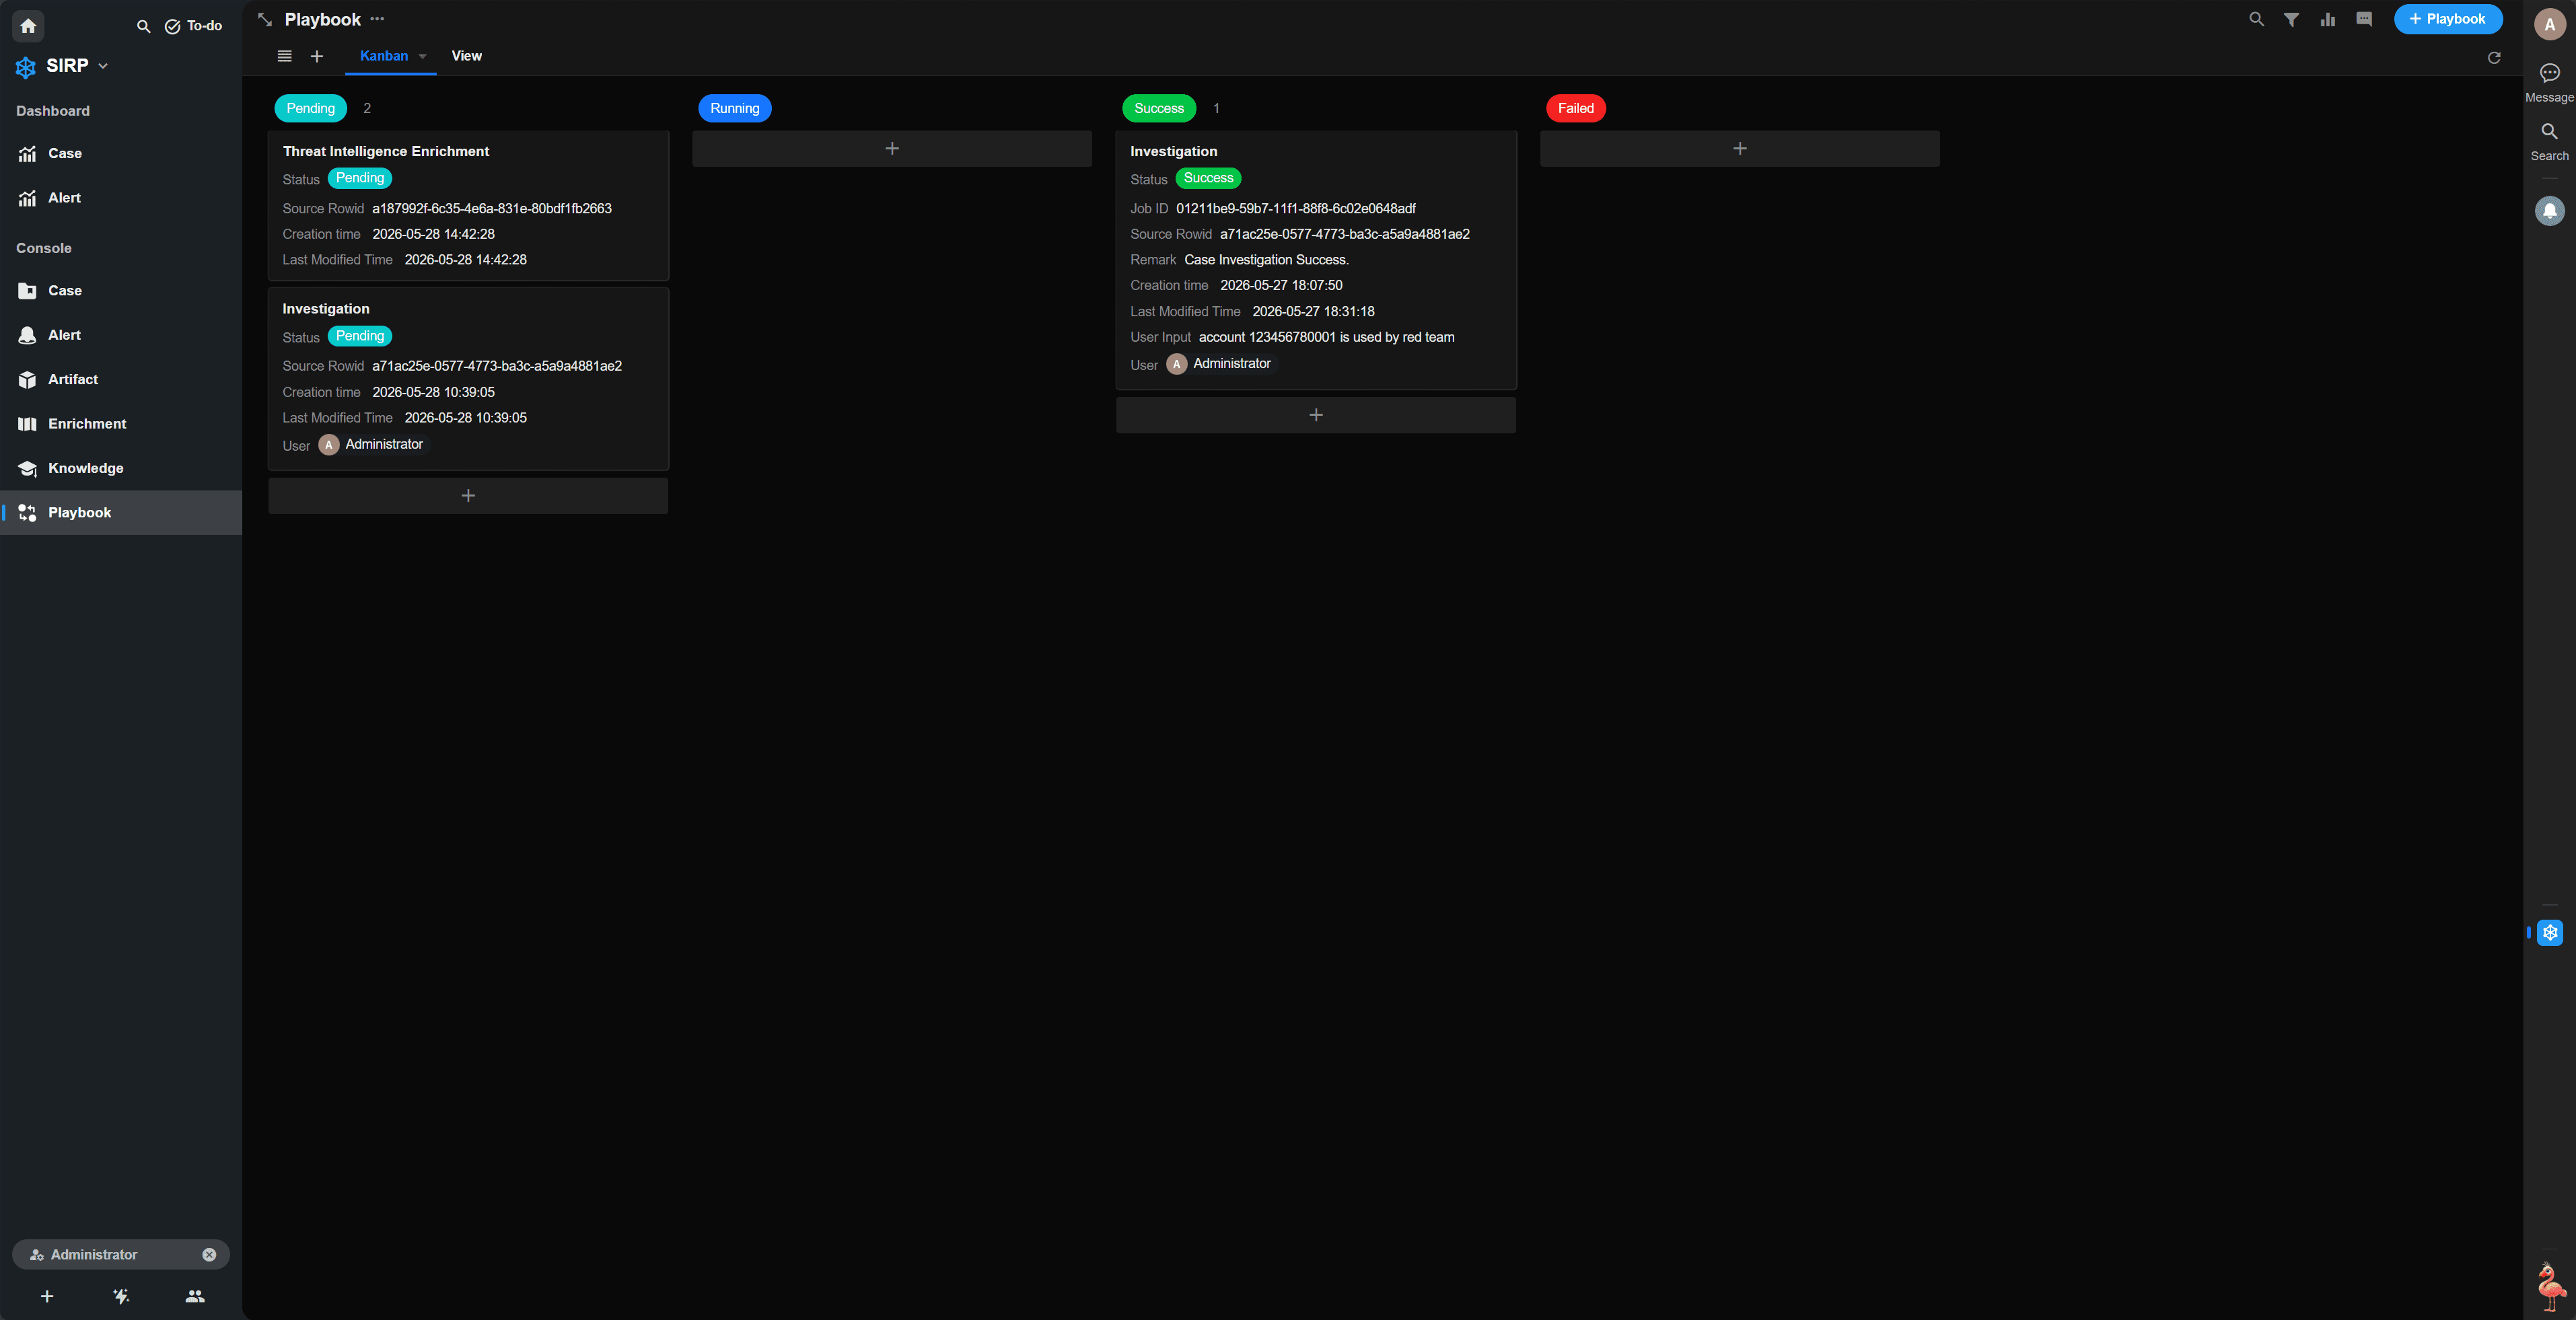The image size is (2576, 1320).
Task: Switch to the View tab
Action: (x=467, y=56)
